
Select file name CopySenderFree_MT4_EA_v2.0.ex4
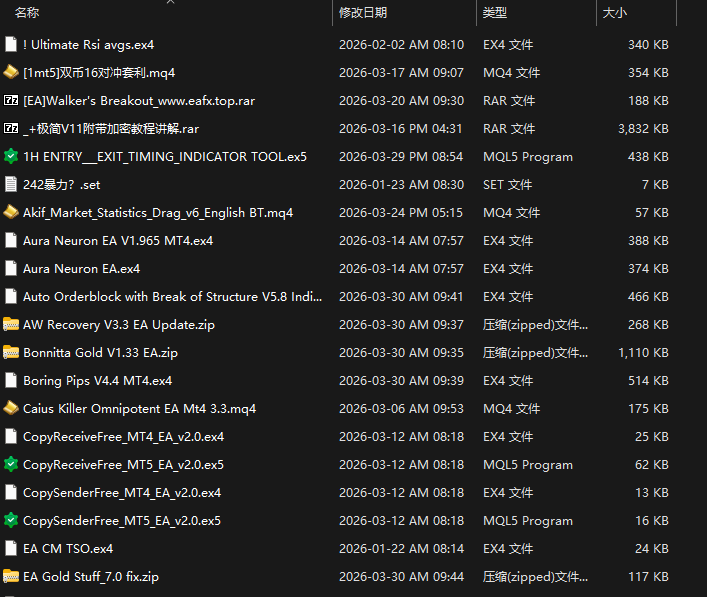pyautogui.click(x=122, y=492)
